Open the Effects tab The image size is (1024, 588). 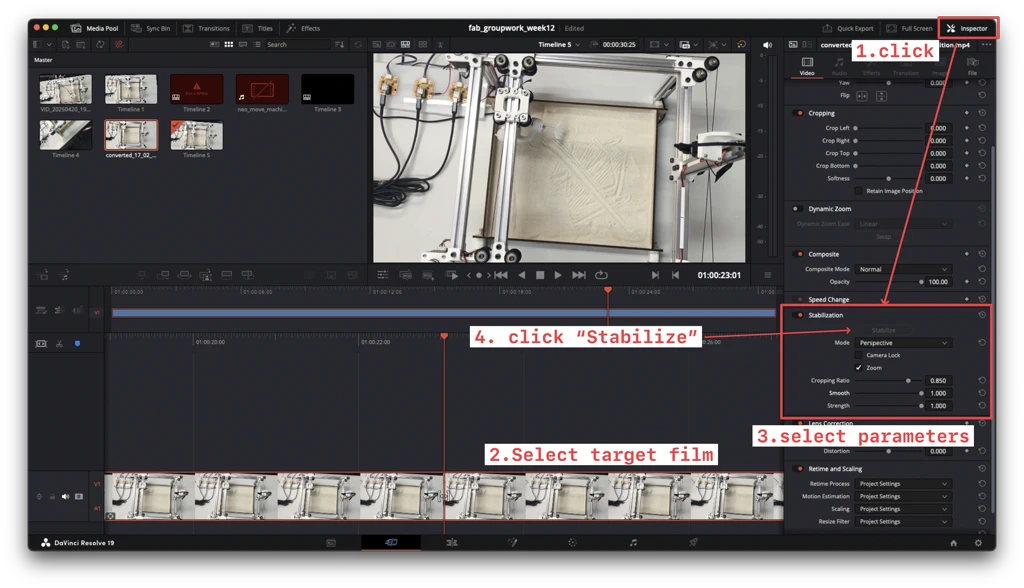[304, 28]
